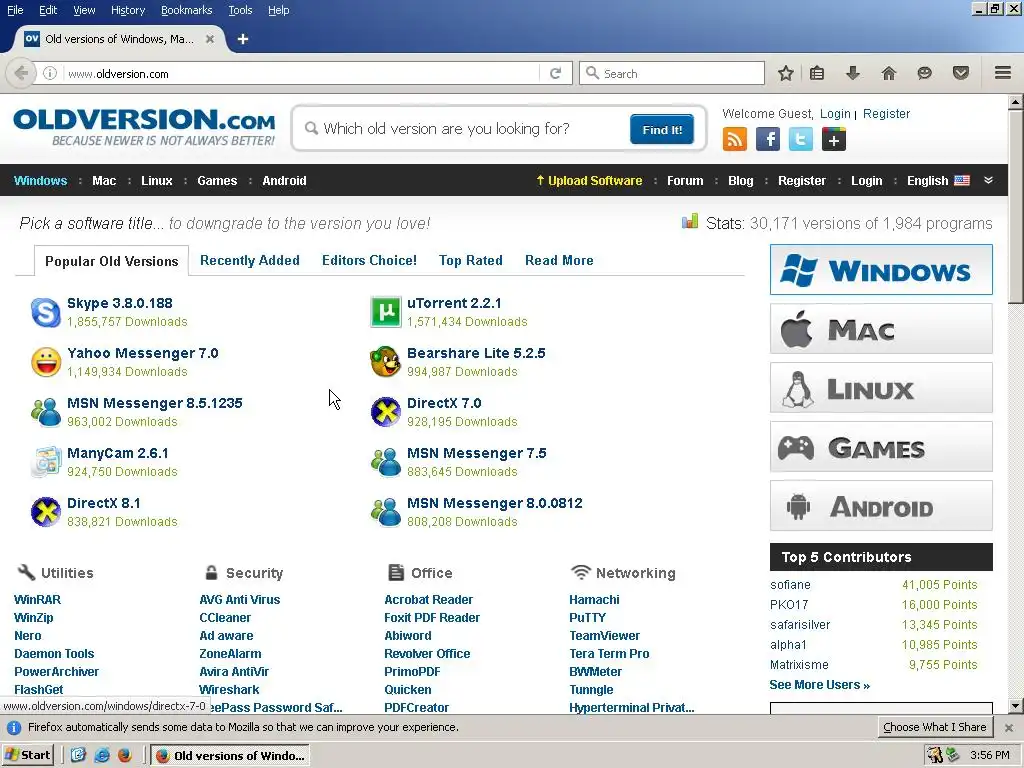Screen dimensions: 1024x768
Task: Click the Pocket icon in toolbar
Action: tap(961, 73)
